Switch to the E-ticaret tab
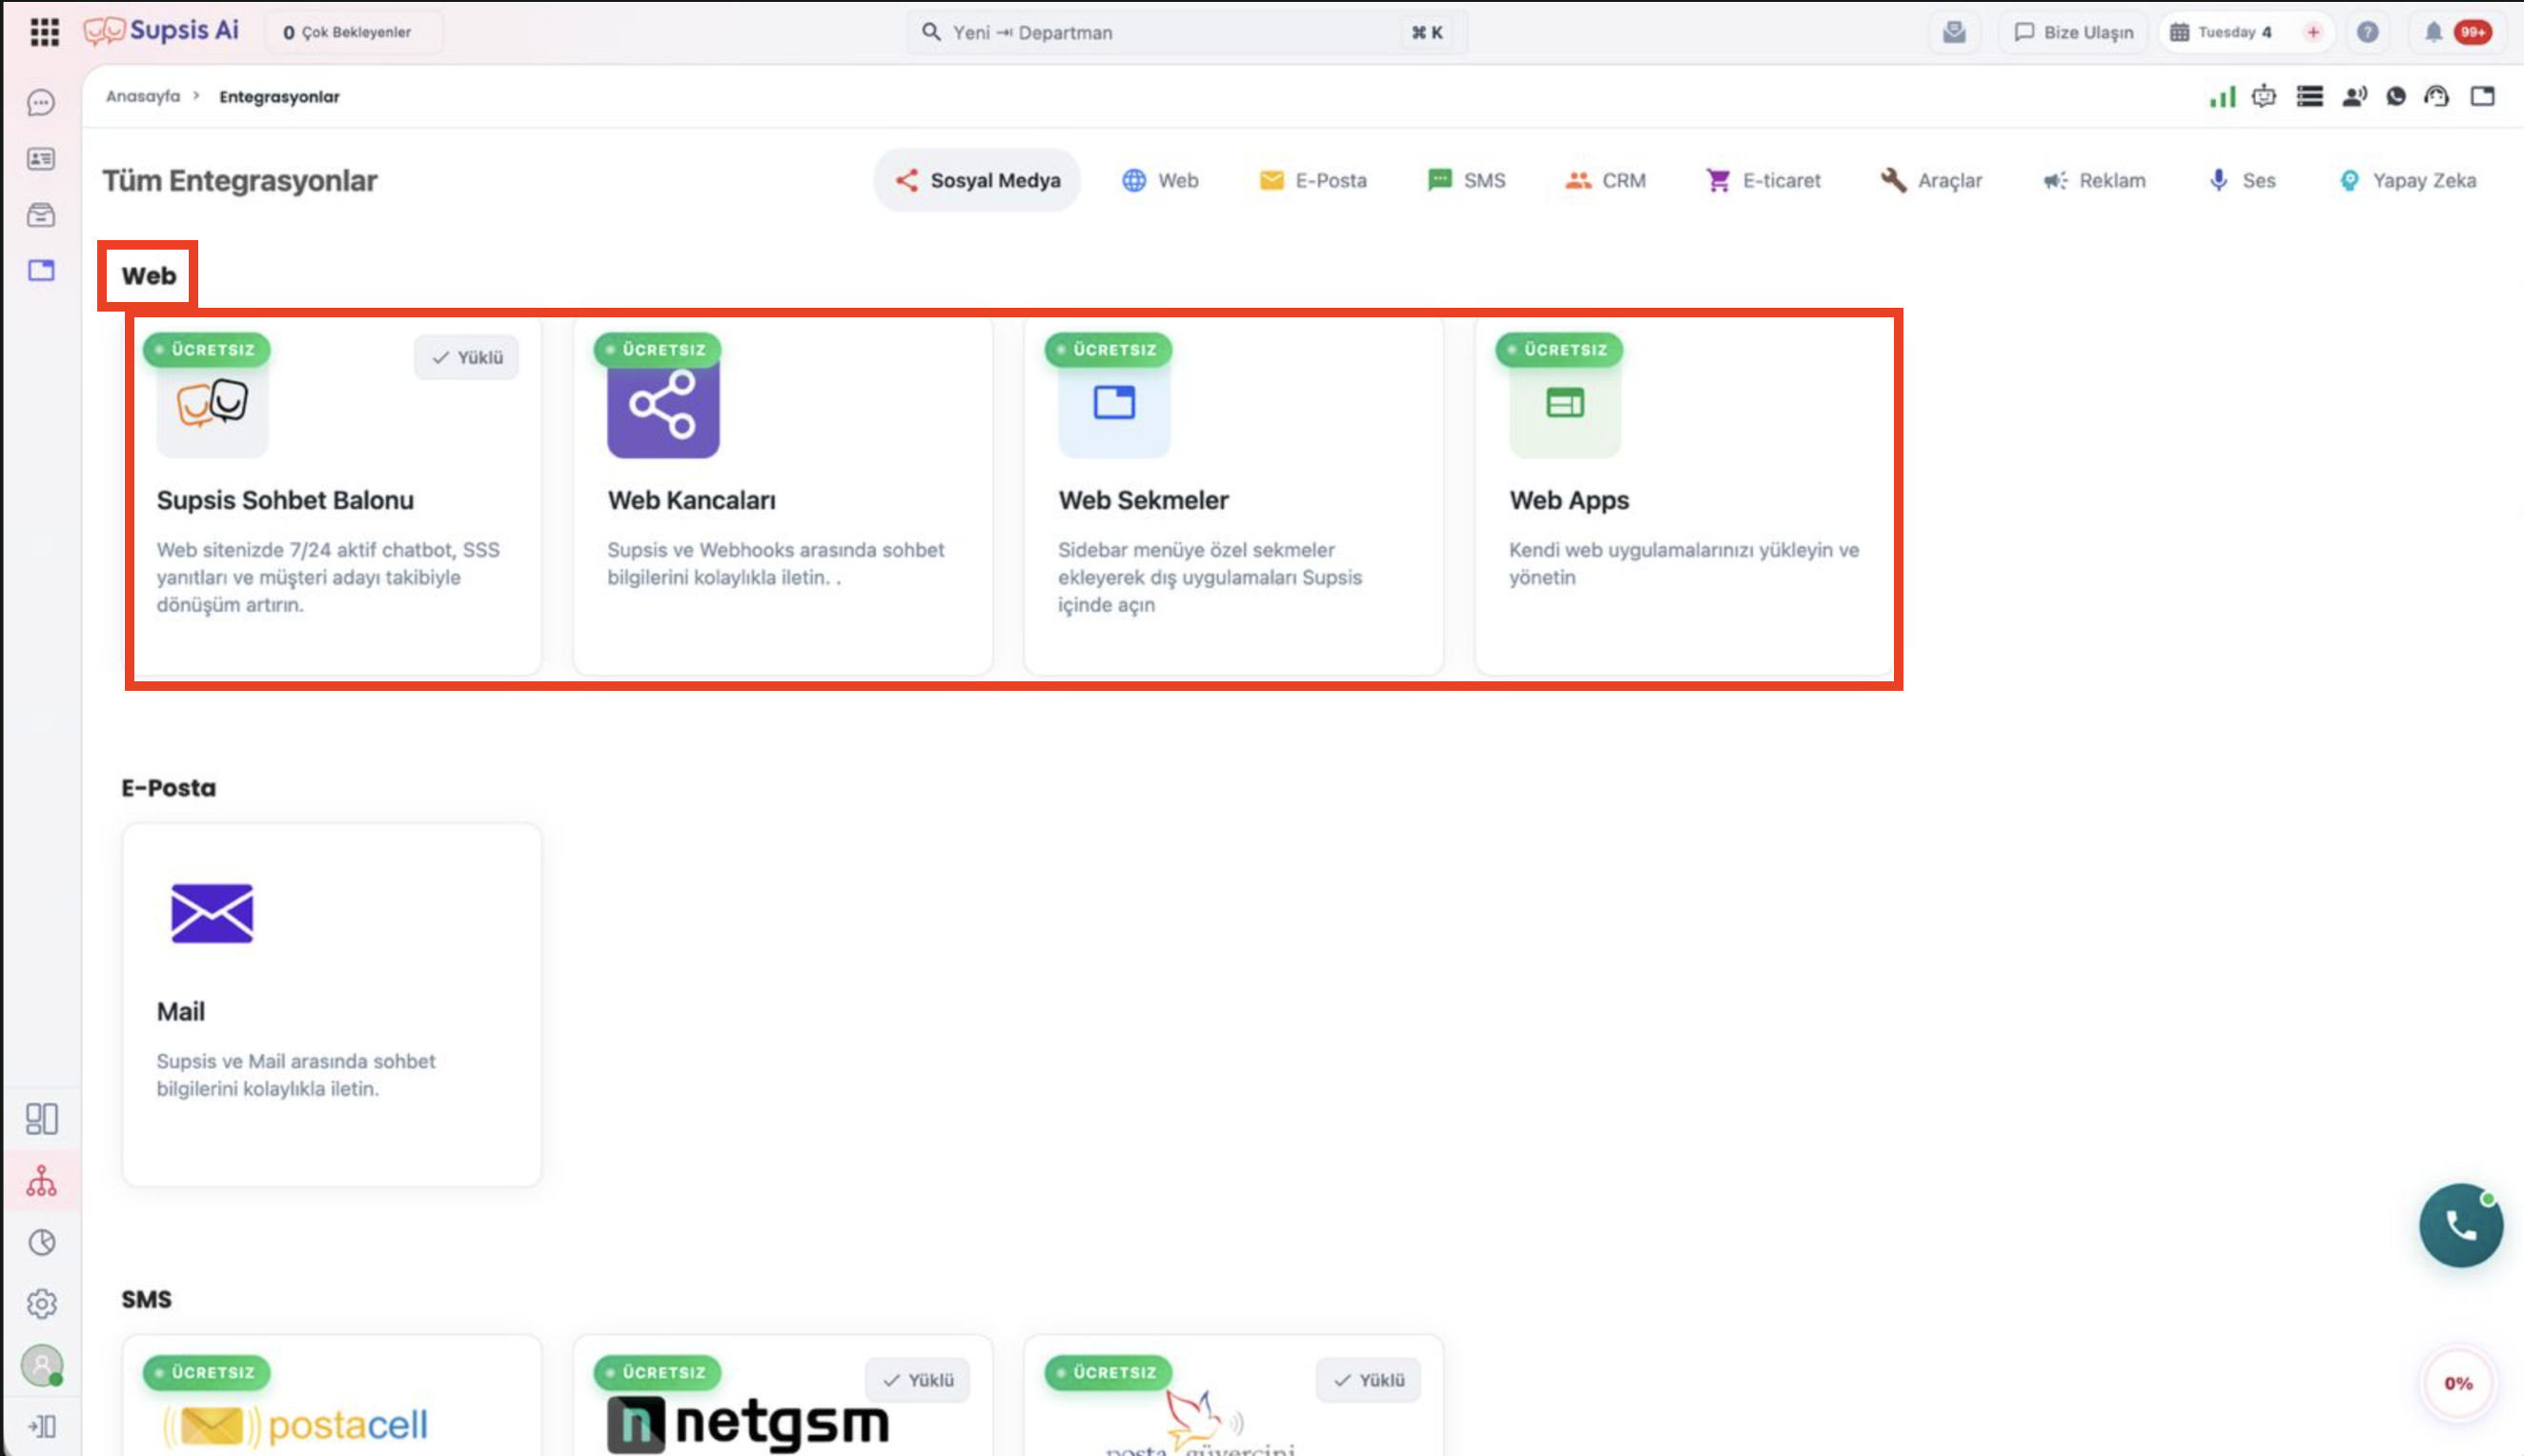The width and height of the screenshot is (2524, 1456). (x=1763, y=180)
